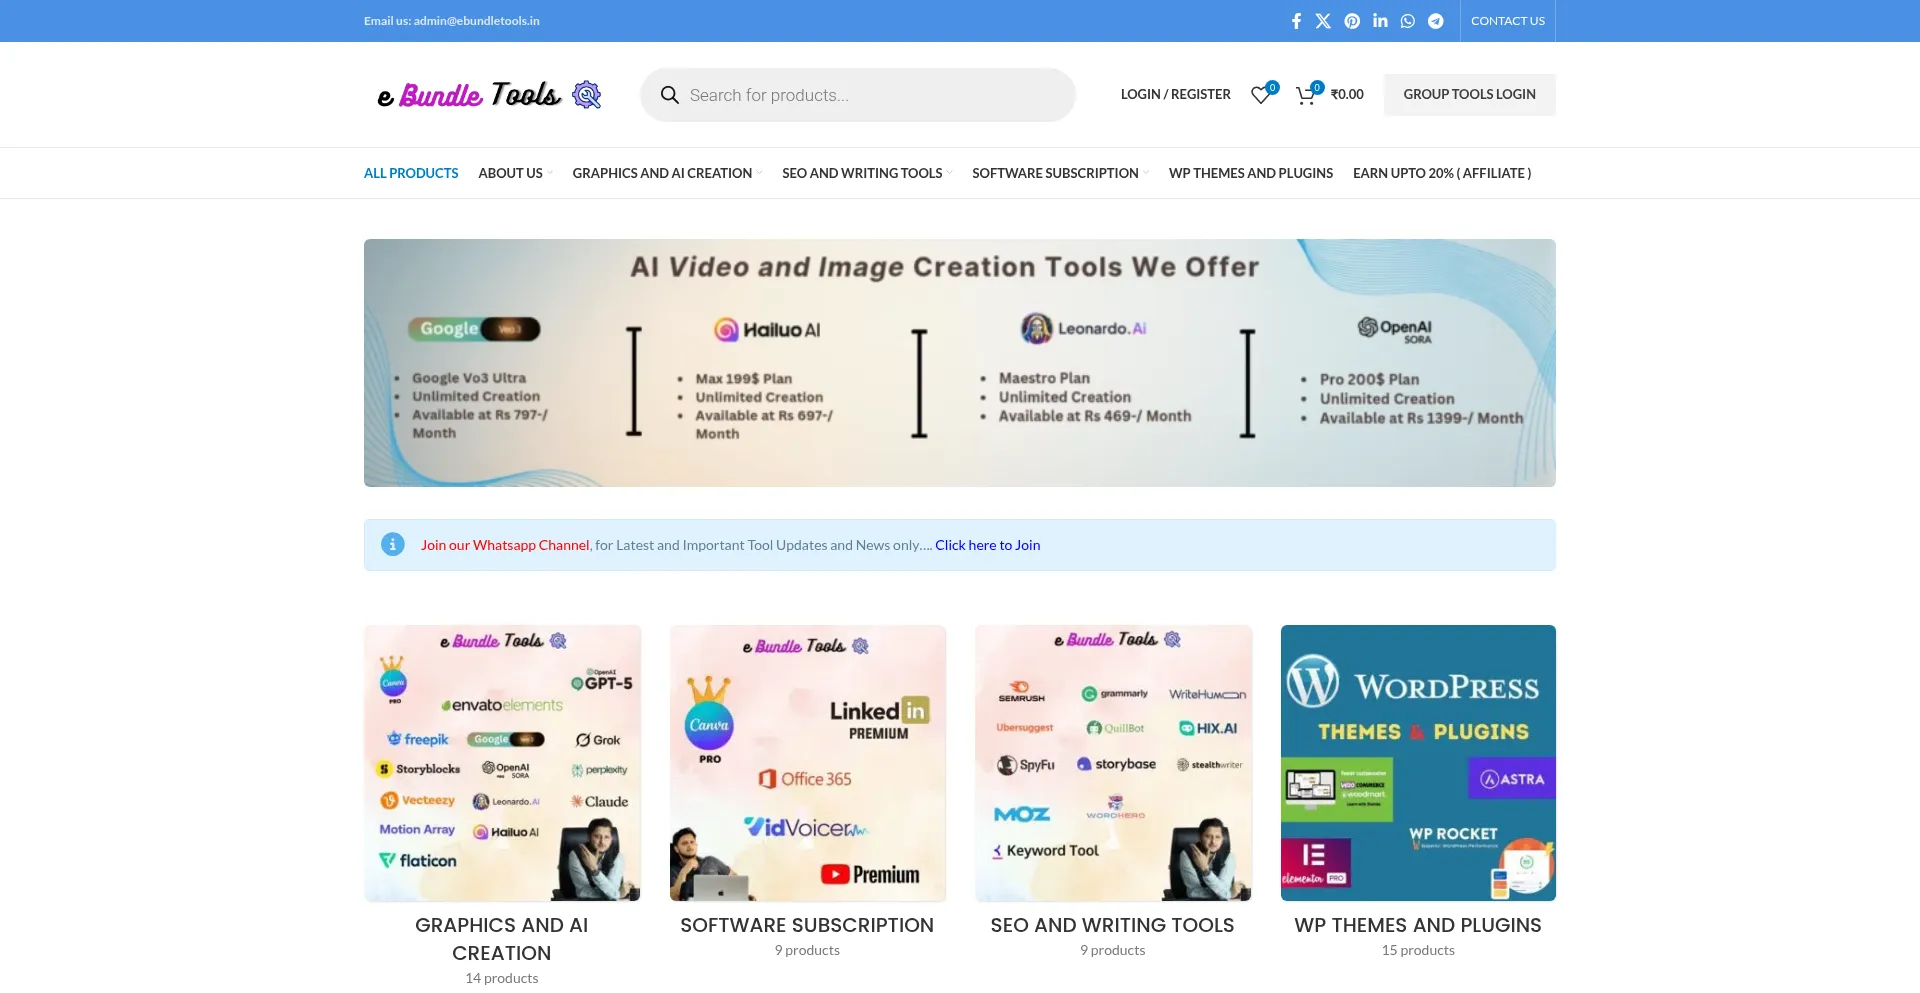Open the shopping cart icon

click(x=1306, y=95)
